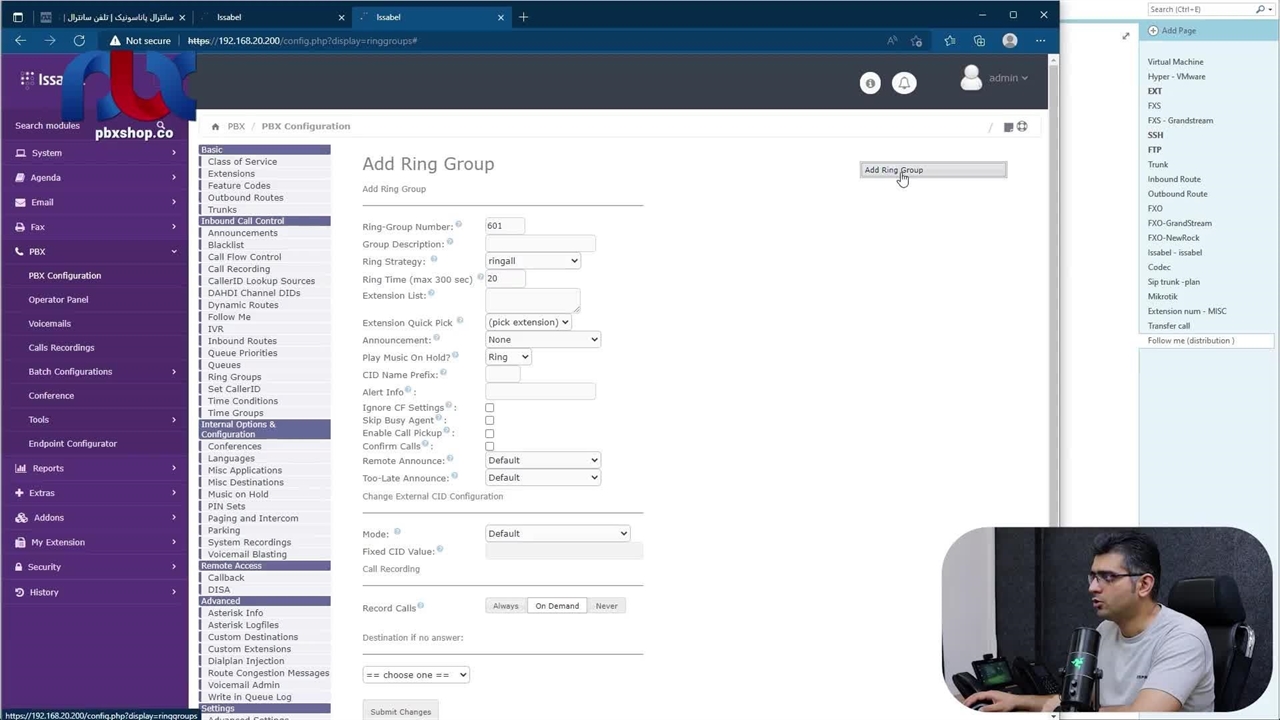Check the Skip Busy Agent box
Image resolution: width=1280 pixels, height=720 pixels.
pos(489,421)
